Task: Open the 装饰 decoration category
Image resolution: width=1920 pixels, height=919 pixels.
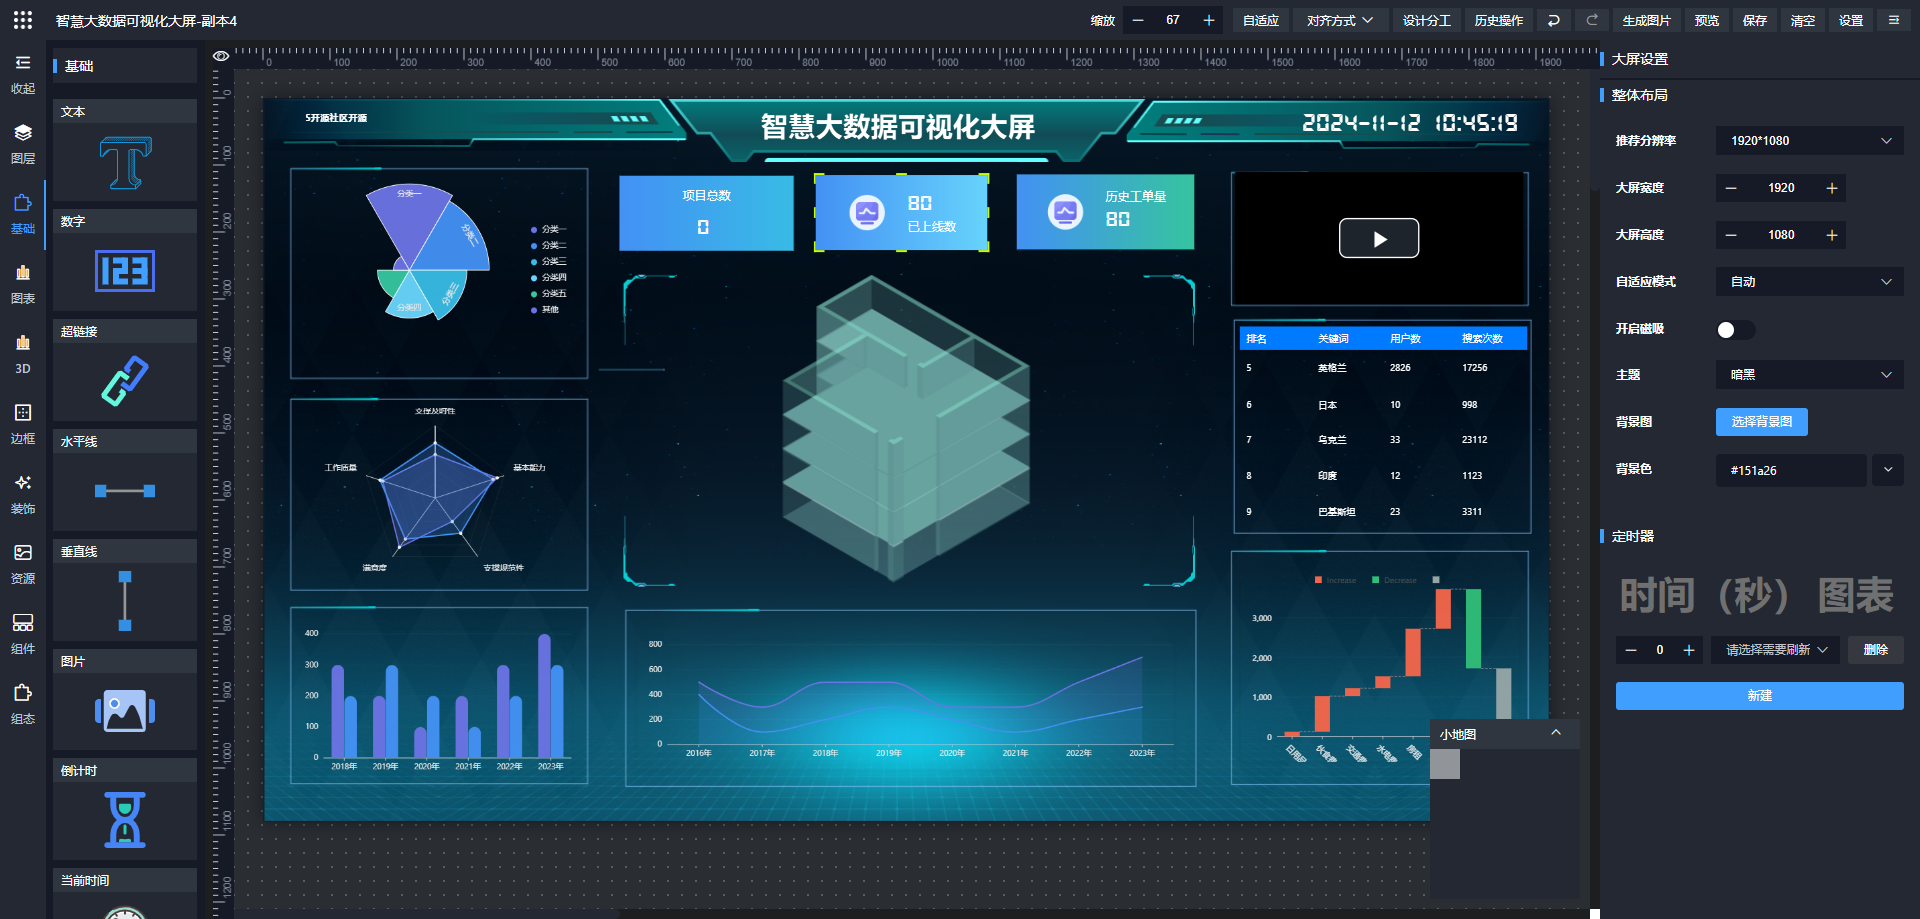Action: [x=23, y=494]
